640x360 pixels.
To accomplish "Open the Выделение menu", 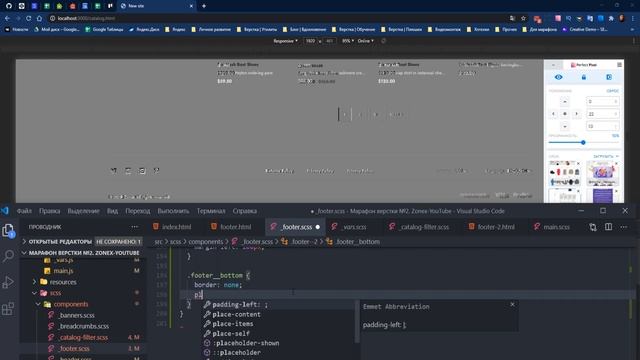I will point(83,211).
